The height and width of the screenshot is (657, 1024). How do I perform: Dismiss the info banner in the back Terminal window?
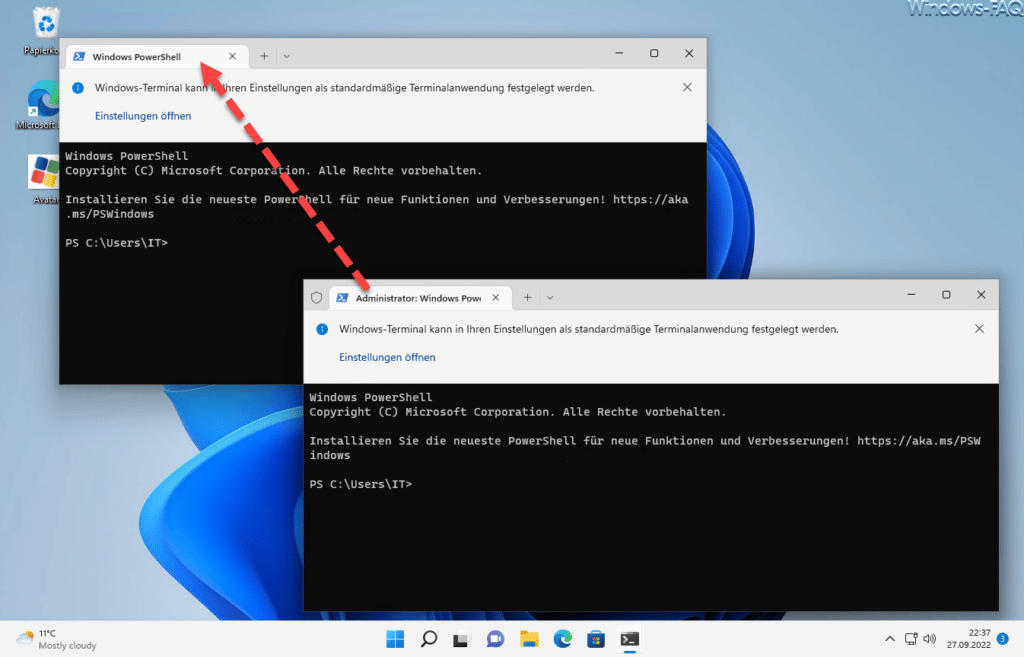[x=687, y=88]
